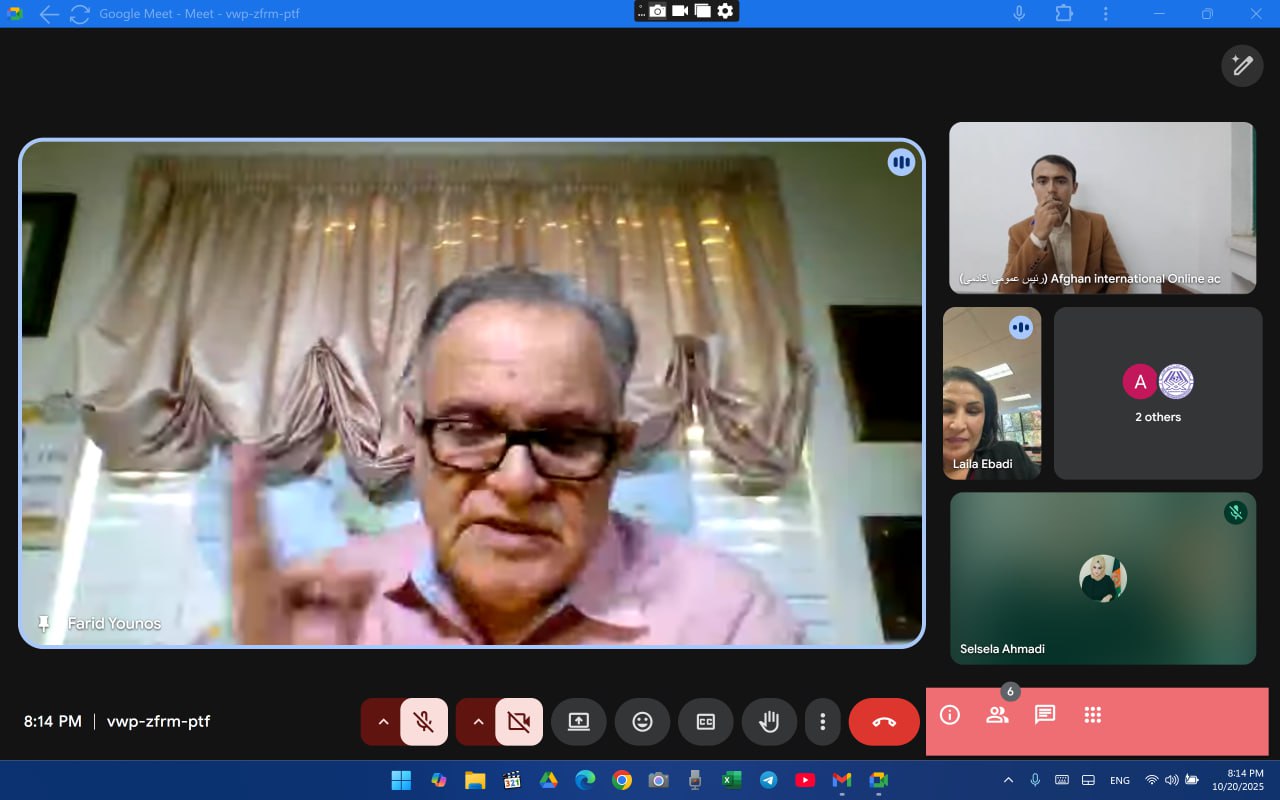
Task: Open meeting details info icon
Action: tap(950, 715)
